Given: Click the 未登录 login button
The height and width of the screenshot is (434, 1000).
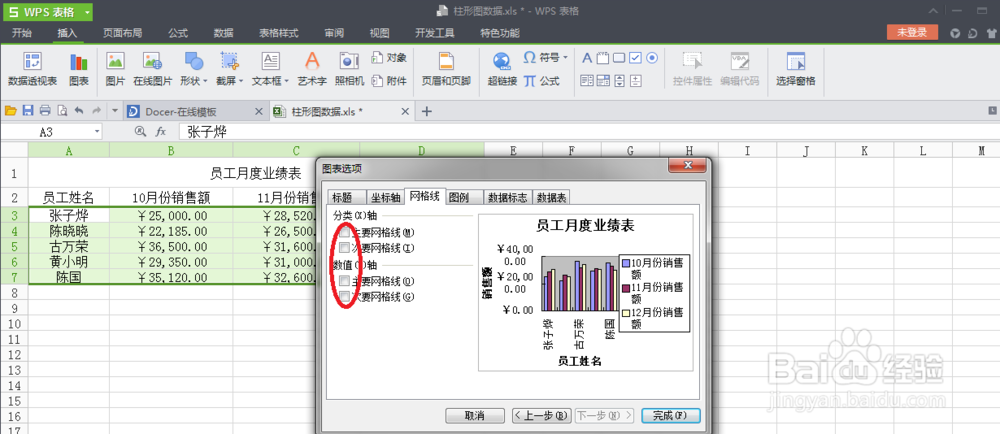Looking at the screenshot, I should point(912,33).
